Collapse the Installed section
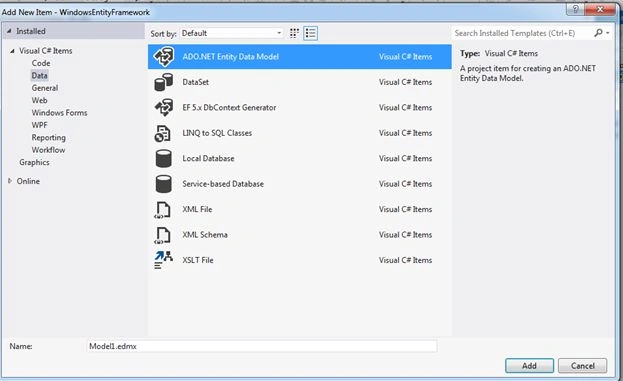Screen dimensions: 623x381 (x=9, y=31)
